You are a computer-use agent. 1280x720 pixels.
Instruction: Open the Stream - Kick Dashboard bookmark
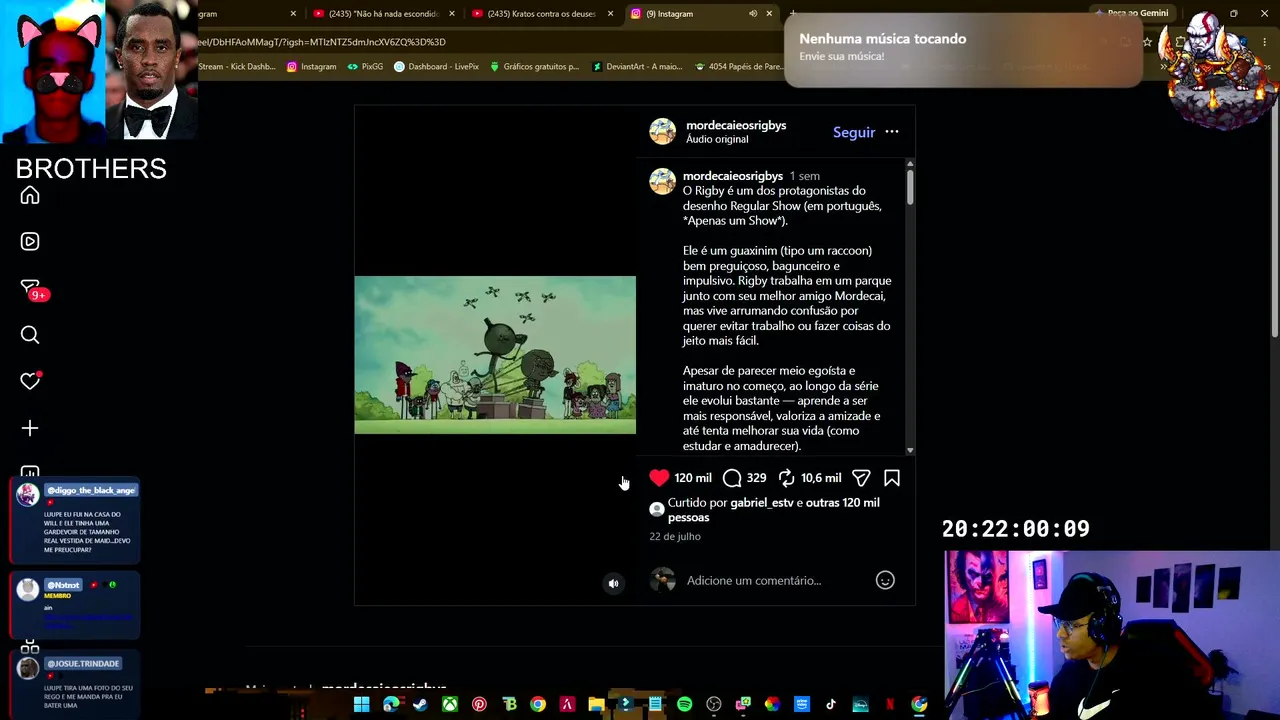pos(237,67)
